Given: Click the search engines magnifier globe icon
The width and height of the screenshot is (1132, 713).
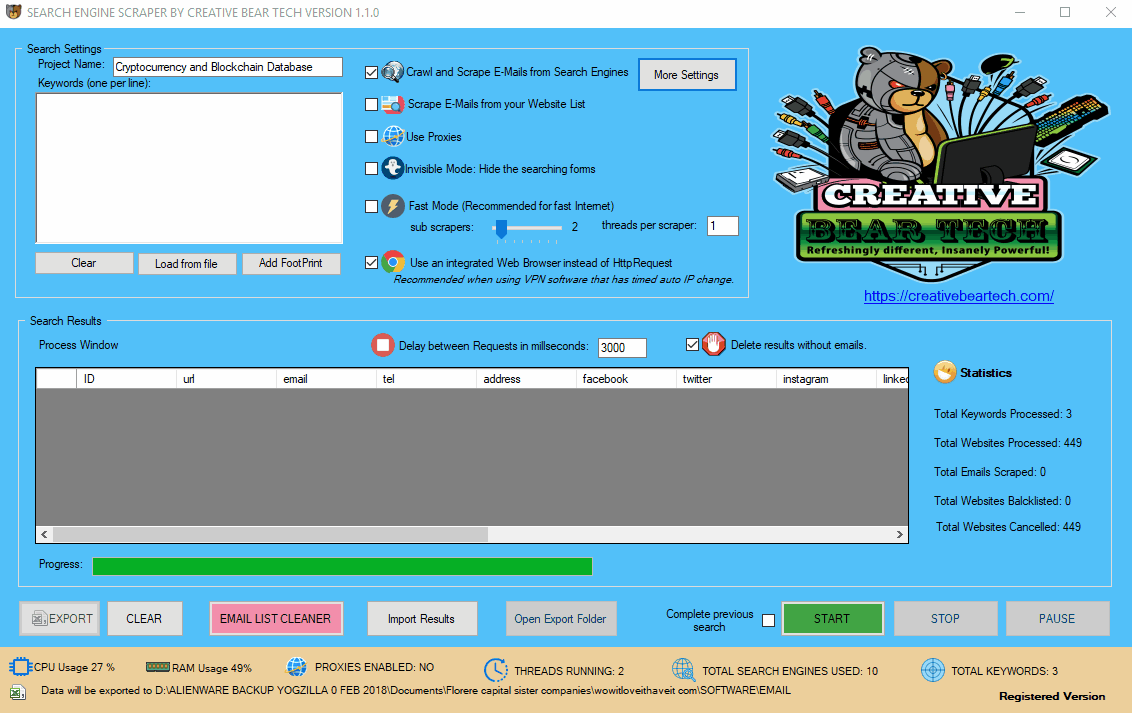Looking at the screenshot, I should tap(392, 71).
